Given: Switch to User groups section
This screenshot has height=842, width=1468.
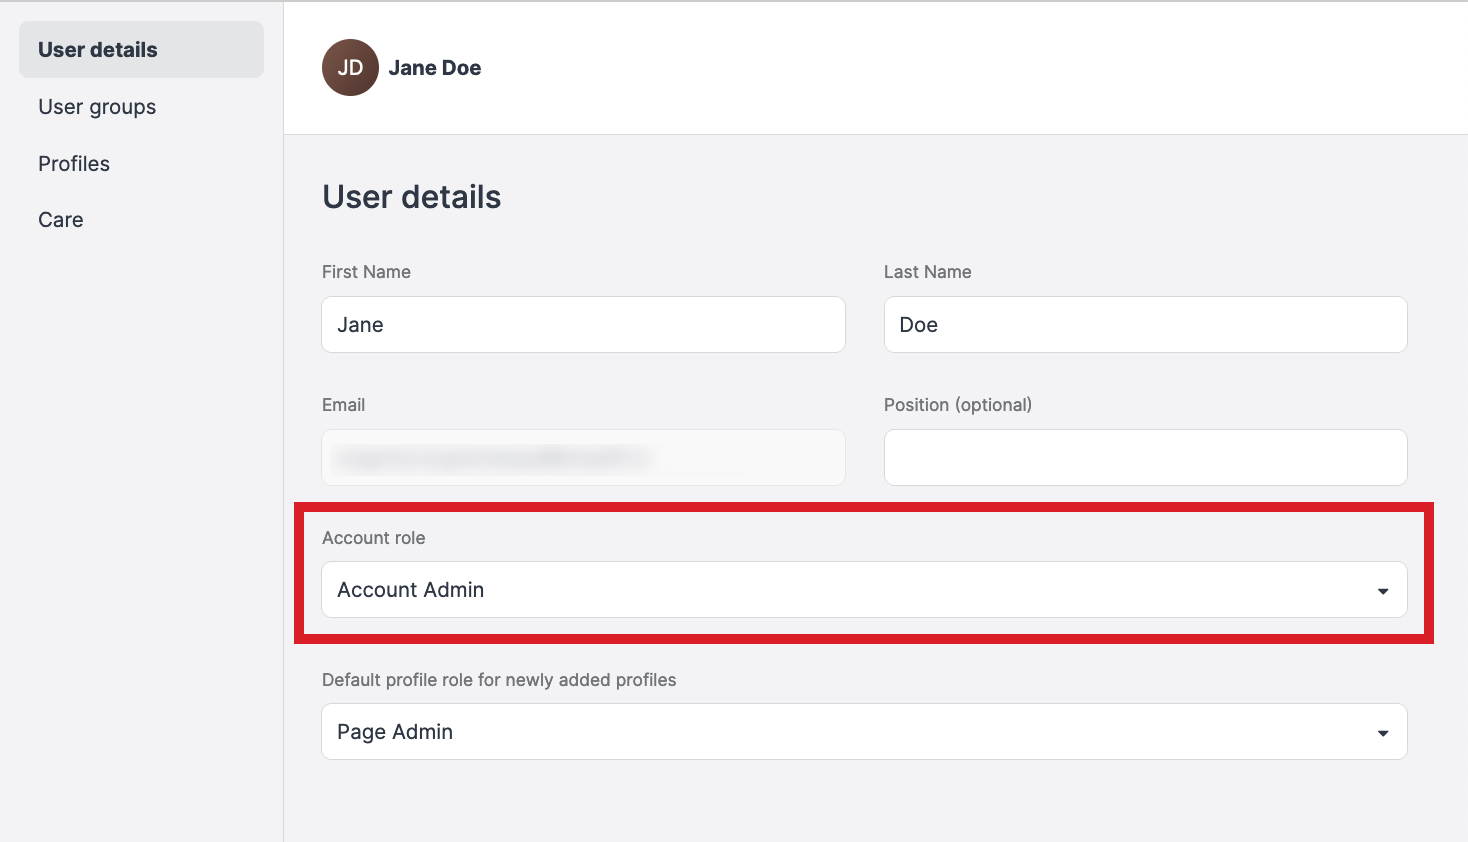Looking at the screenshot, I should click(x=97, y=107).
